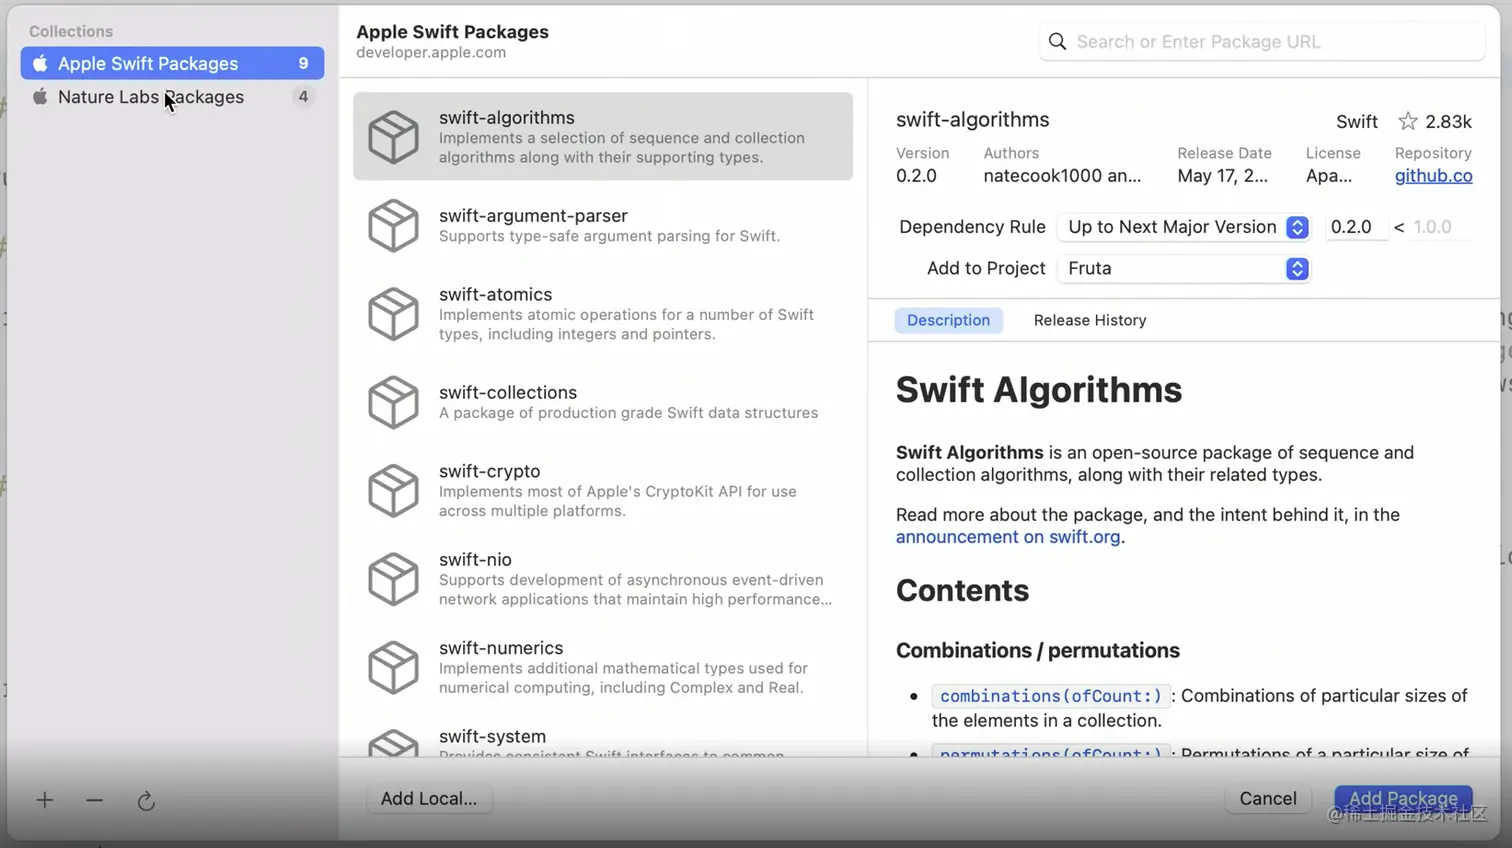This screenshot has width=1512, height=848.
Task: Click the Dependency Rule dropdown arrows
Action: coord(1297,227)
